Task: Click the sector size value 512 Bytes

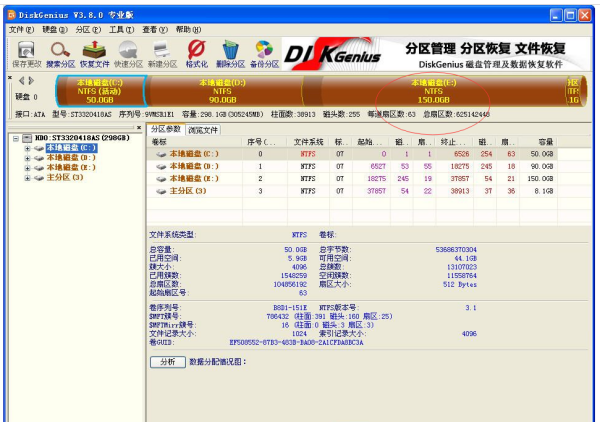Action: pyautogui.click(x=460, y=284)
